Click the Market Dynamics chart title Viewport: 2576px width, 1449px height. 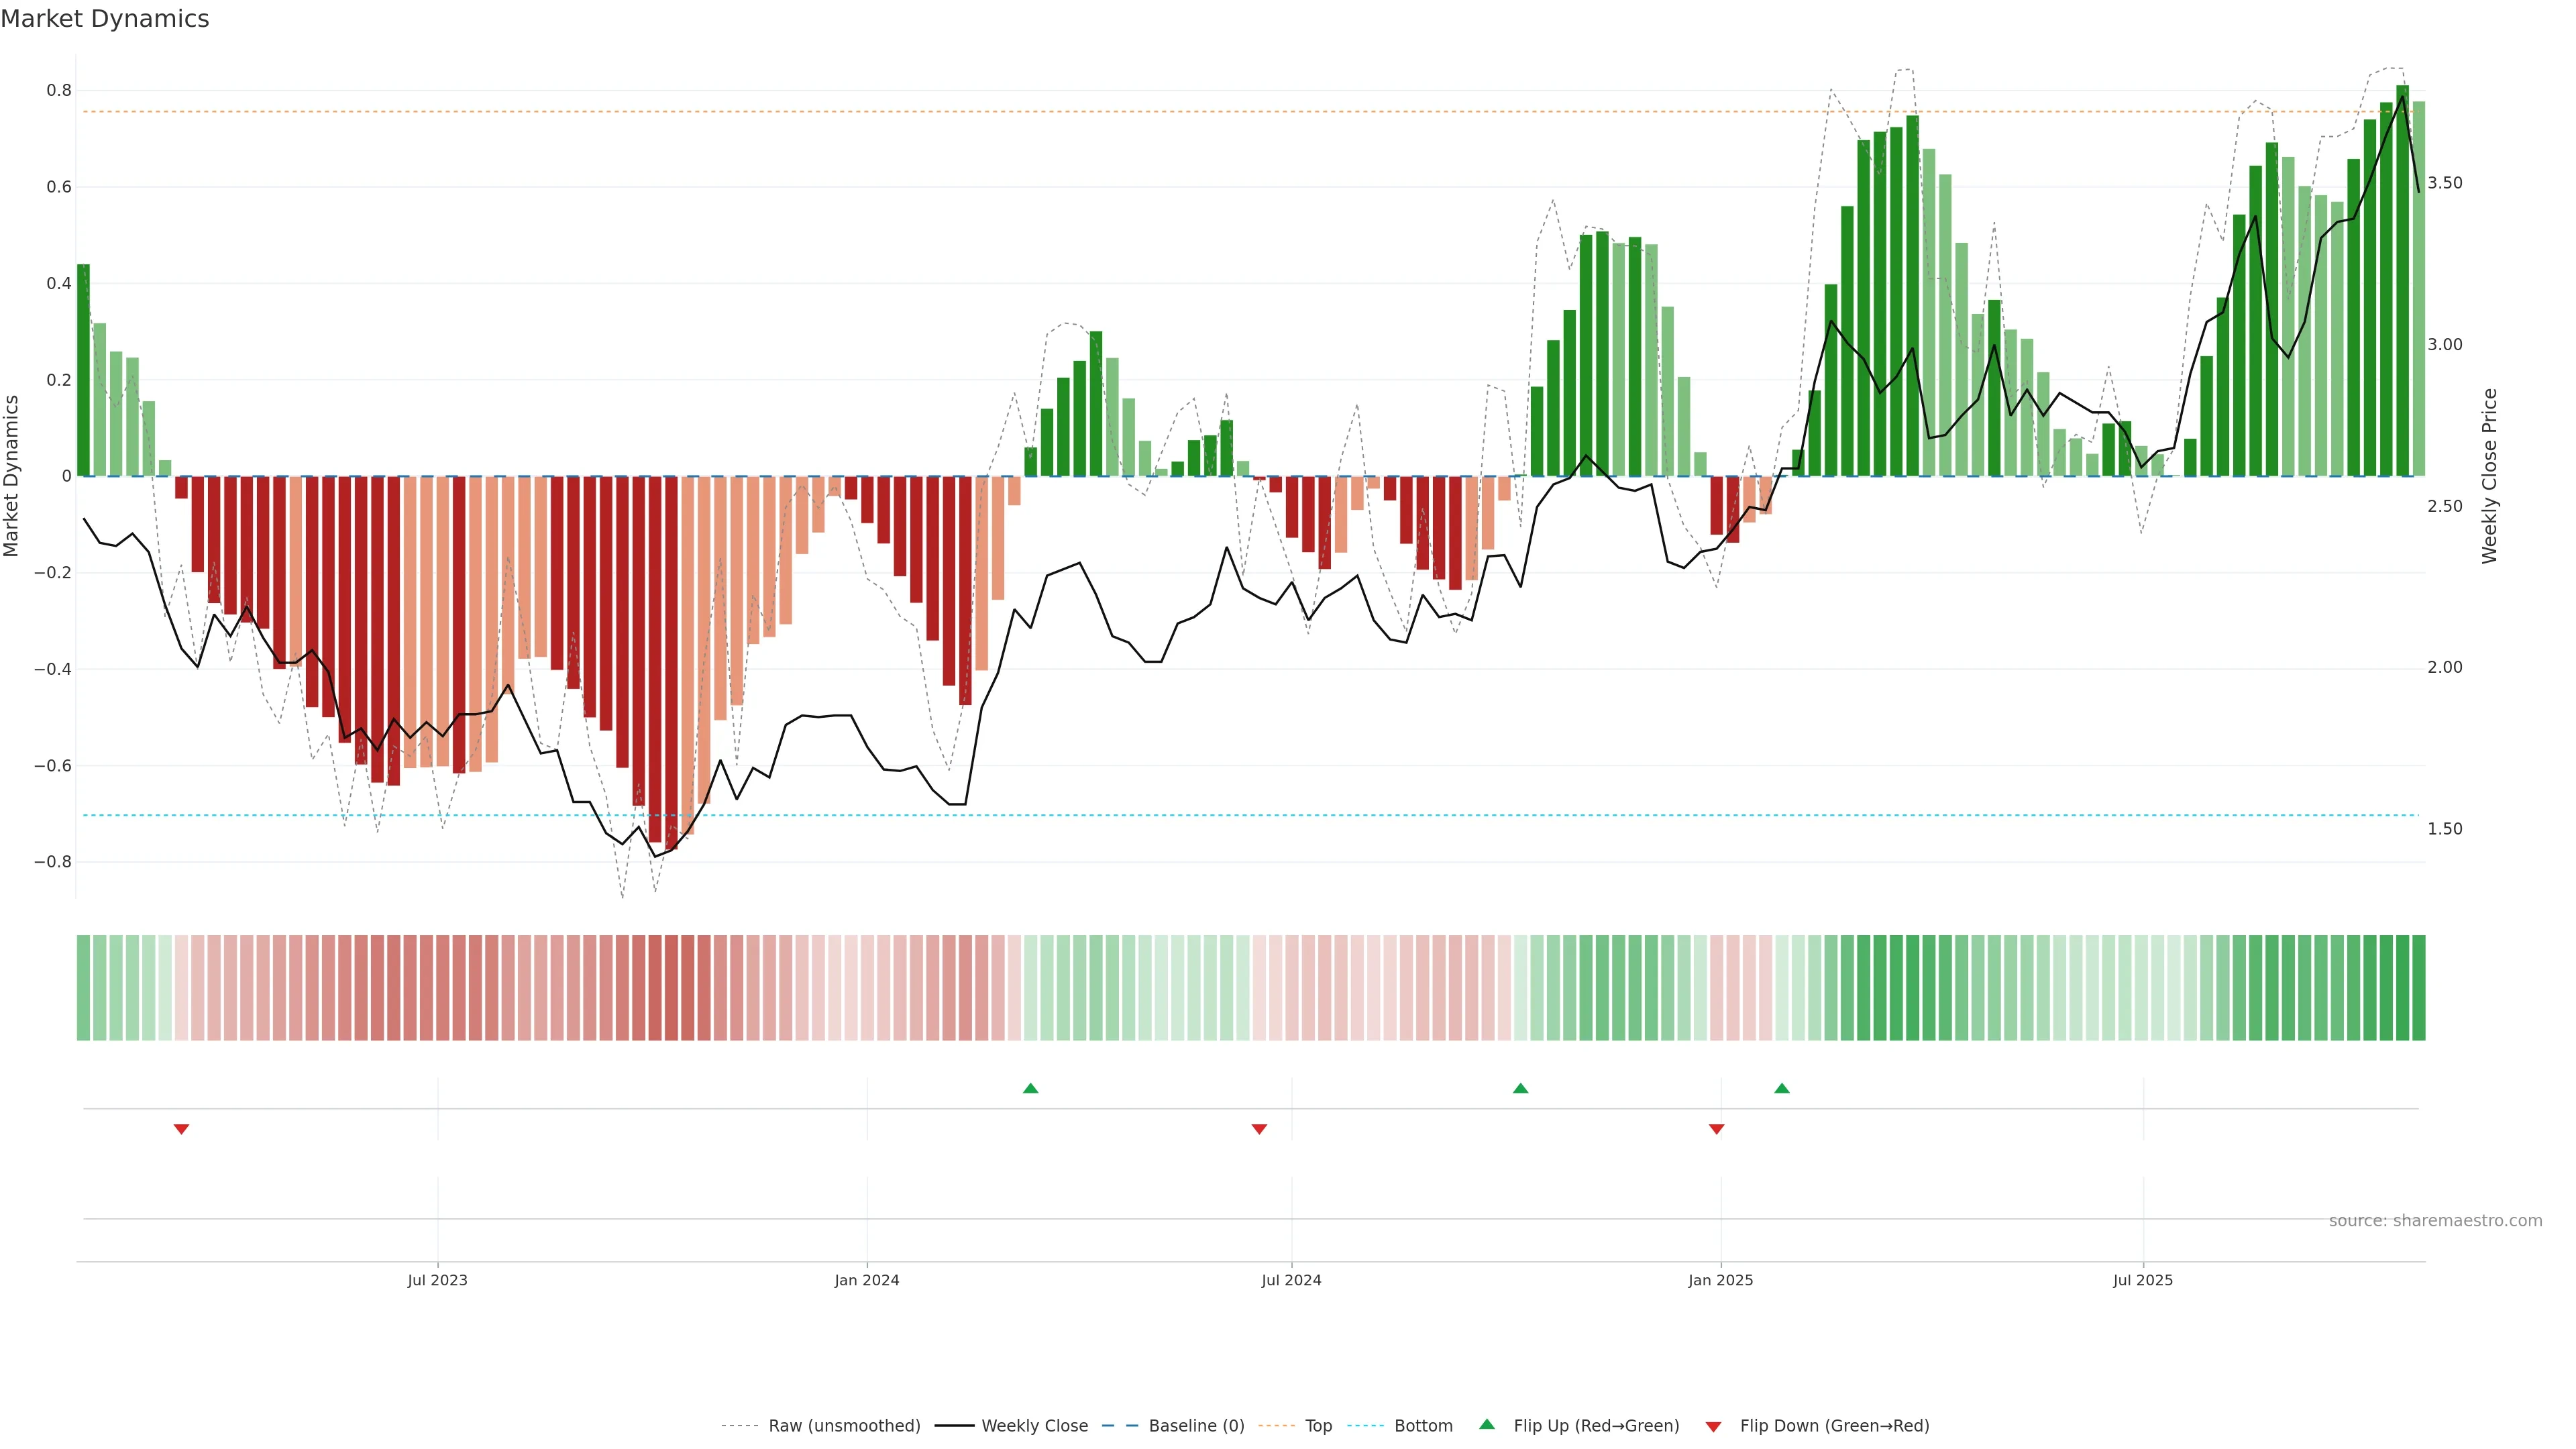(x=105, y=19)
